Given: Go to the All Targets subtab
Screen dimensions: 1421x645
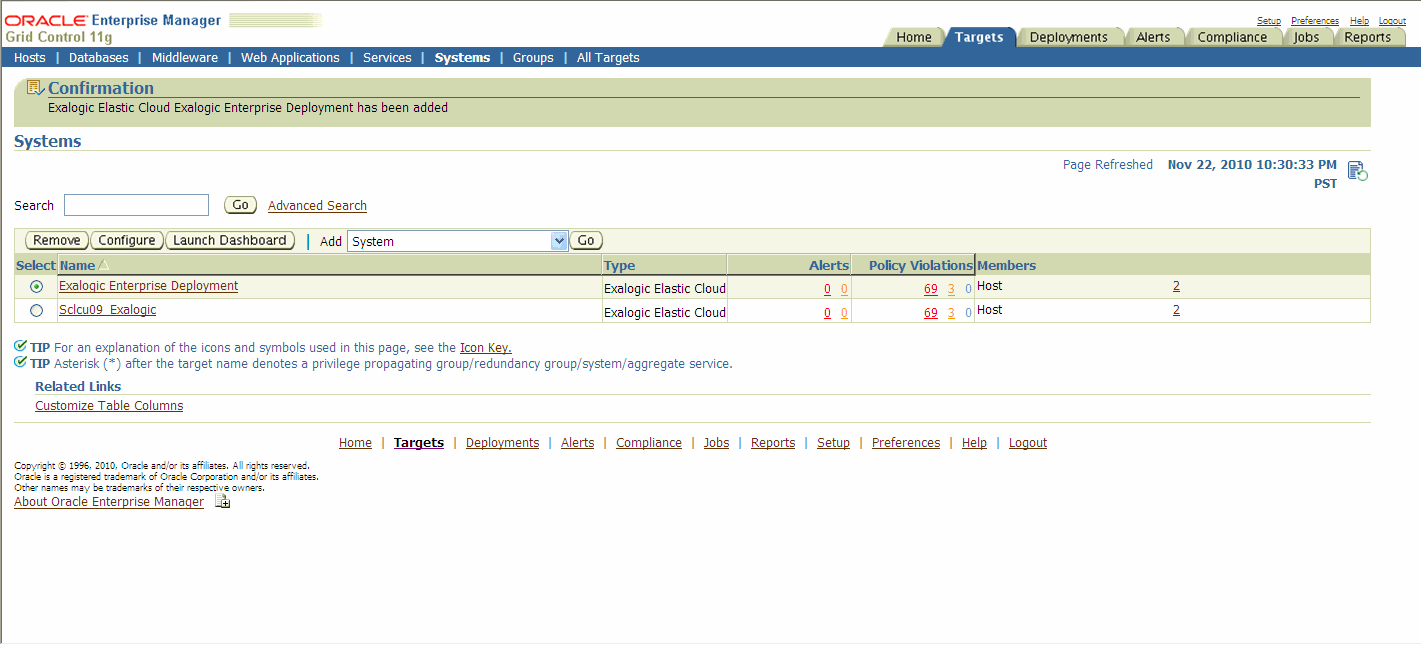Looking at the screenshot, I should [608, 58].
